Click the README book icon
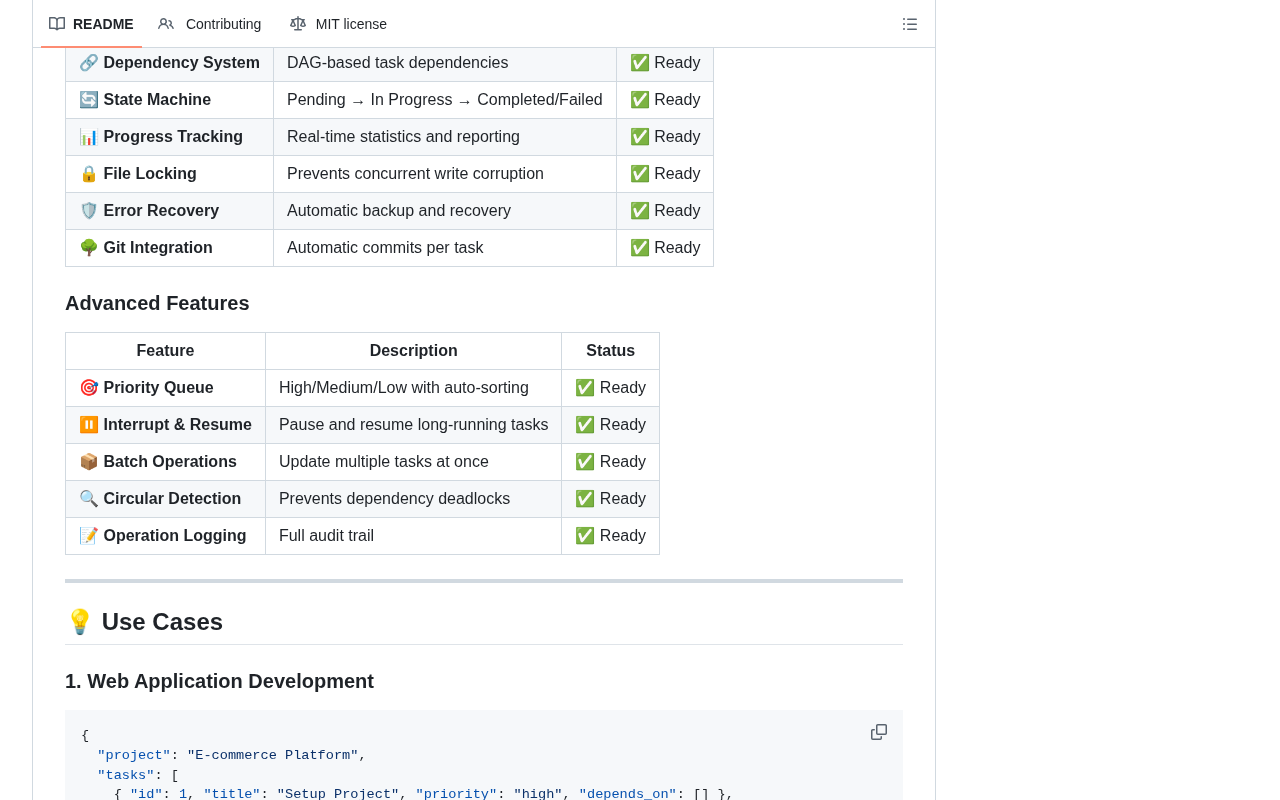1280x800 pixels. (x=57, y=24)
